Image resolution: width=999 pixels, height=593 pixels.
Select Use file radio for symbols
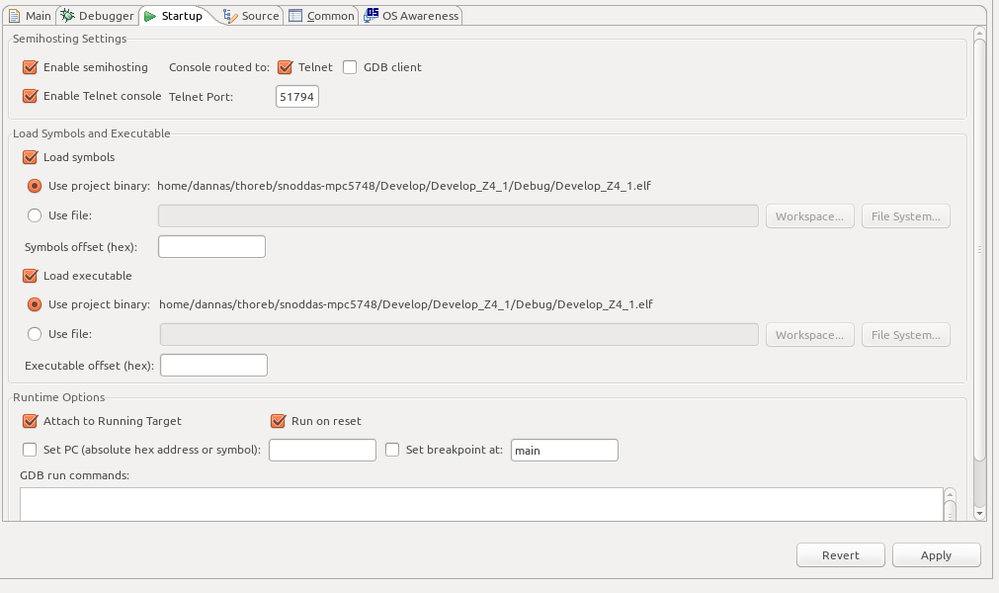point(34,215)
